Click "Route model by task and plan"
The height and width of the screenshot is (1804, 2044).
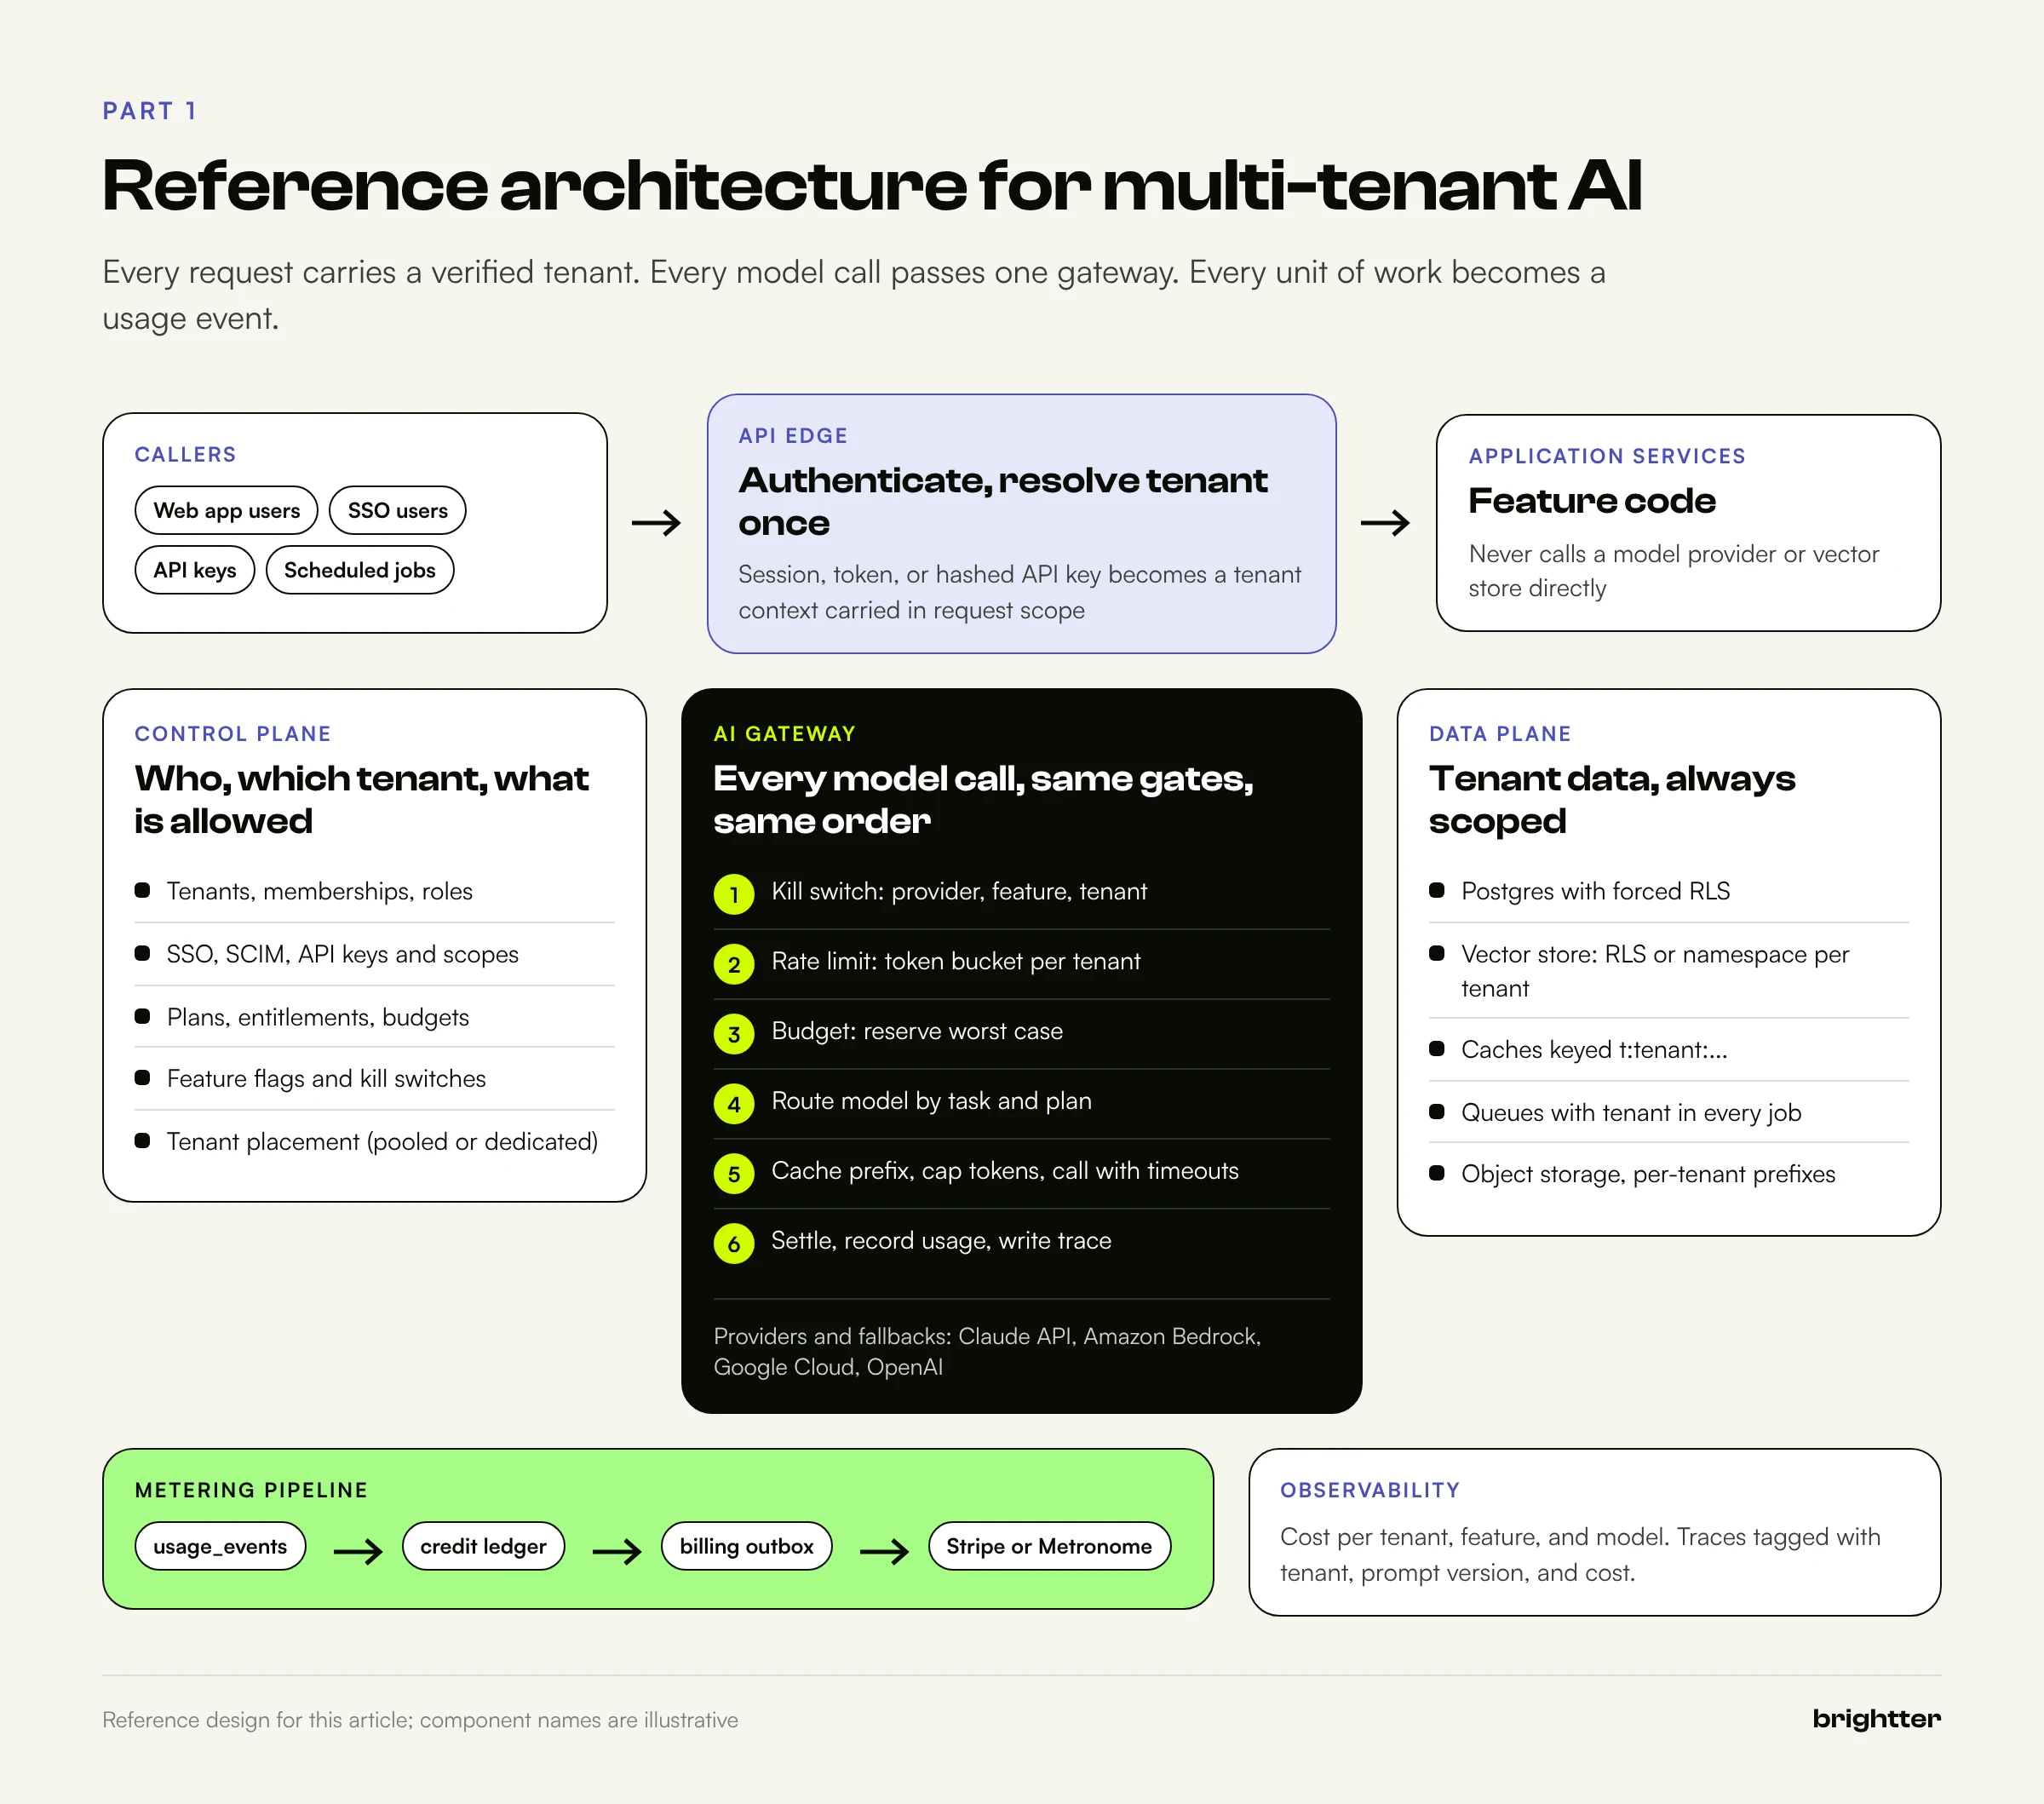pyautogui.click(x=931, y=1101)
